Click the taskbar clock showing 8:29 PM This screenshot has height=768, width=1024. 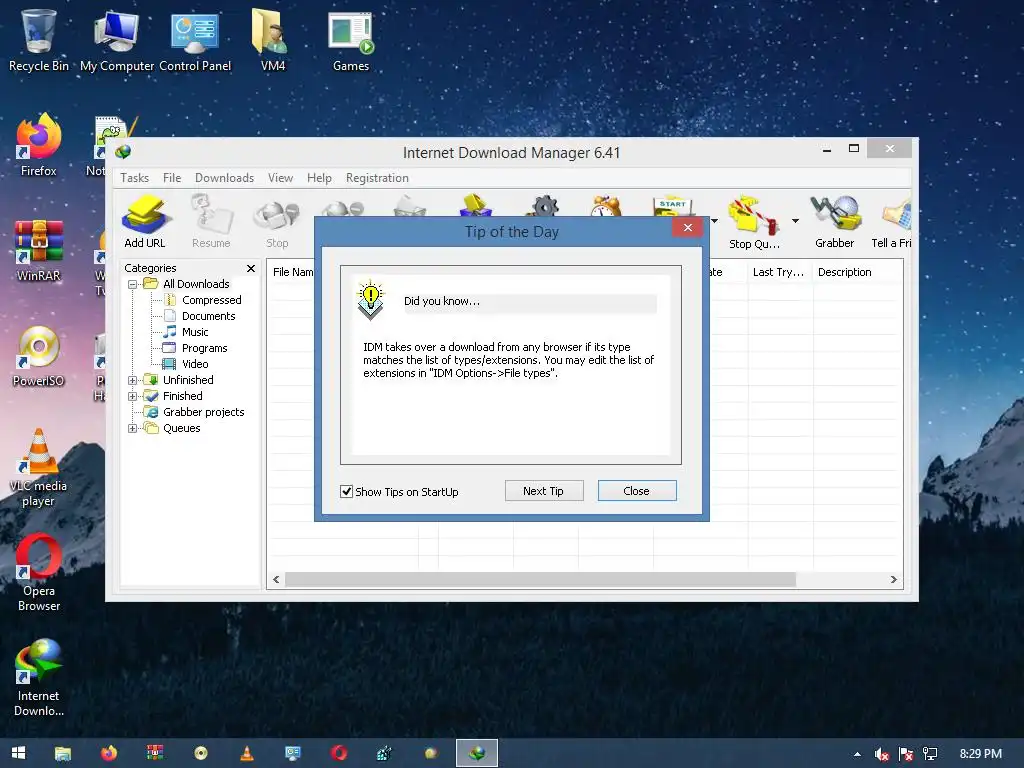tap(980, 754)
